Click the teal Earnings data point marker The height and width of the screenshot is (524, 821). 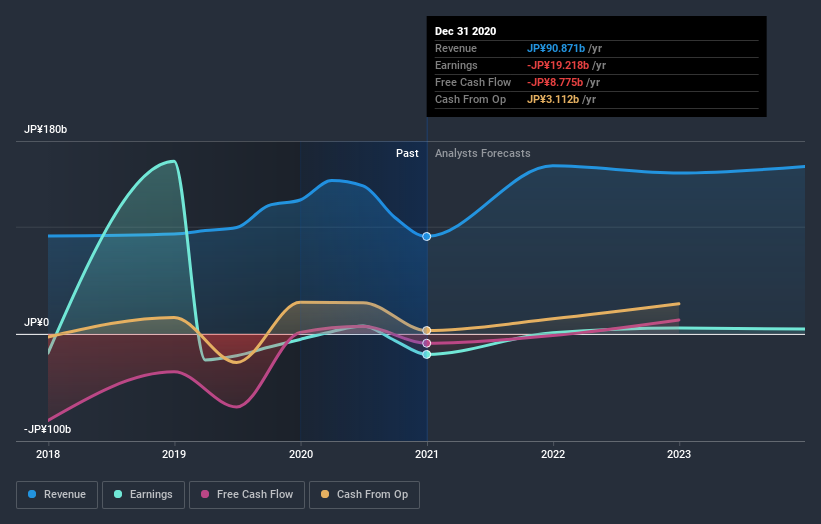[x=427, y=354]
